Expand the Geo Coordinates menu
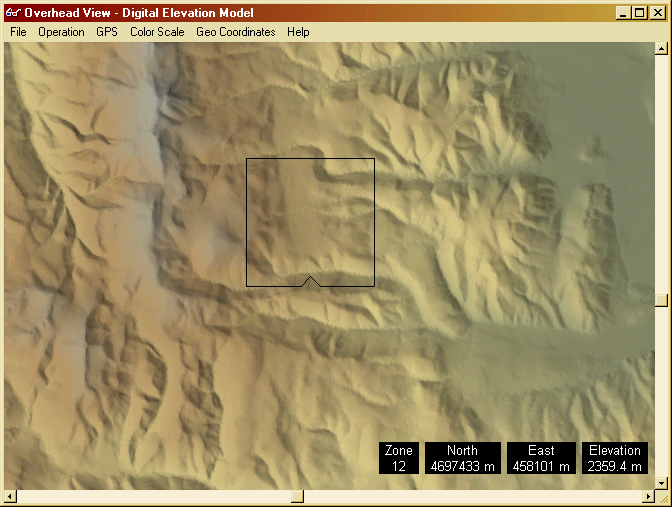Viewport: 672px width, 507px height. click(235, 32)
